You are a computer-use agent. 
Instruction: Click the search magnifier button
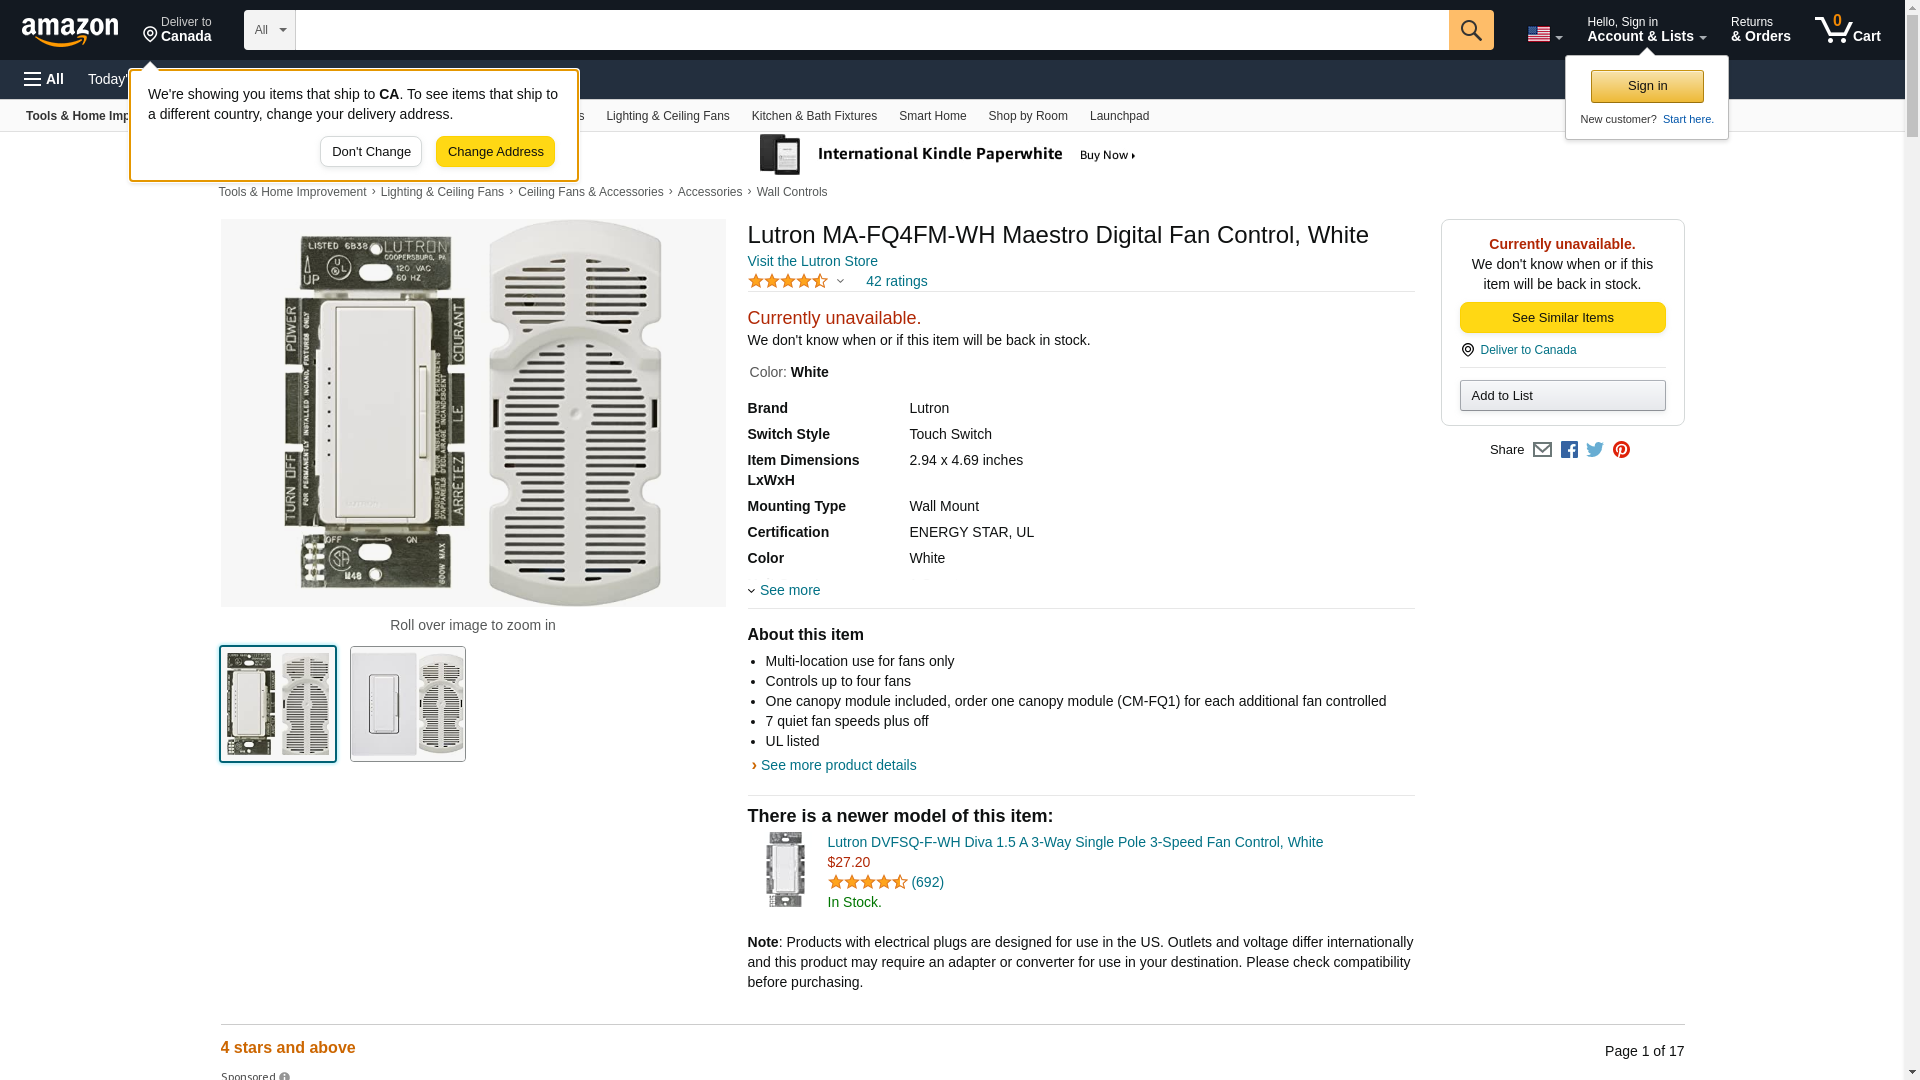pos(1470,30)
